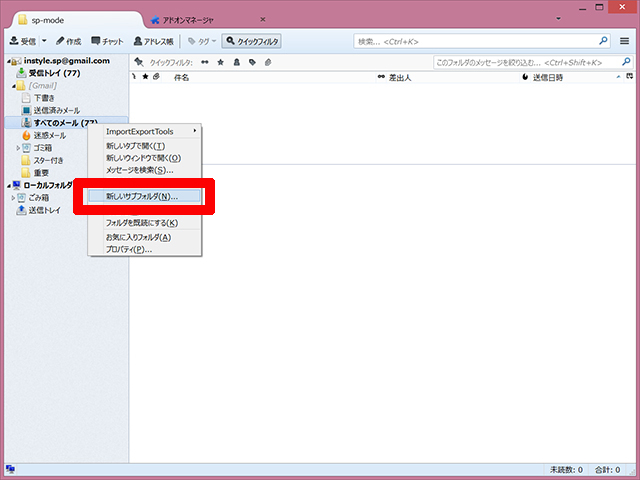Choose メッセージを検索(S)... menu item
640x480 pixels.
pyautogui.click(x=145, y=170)
